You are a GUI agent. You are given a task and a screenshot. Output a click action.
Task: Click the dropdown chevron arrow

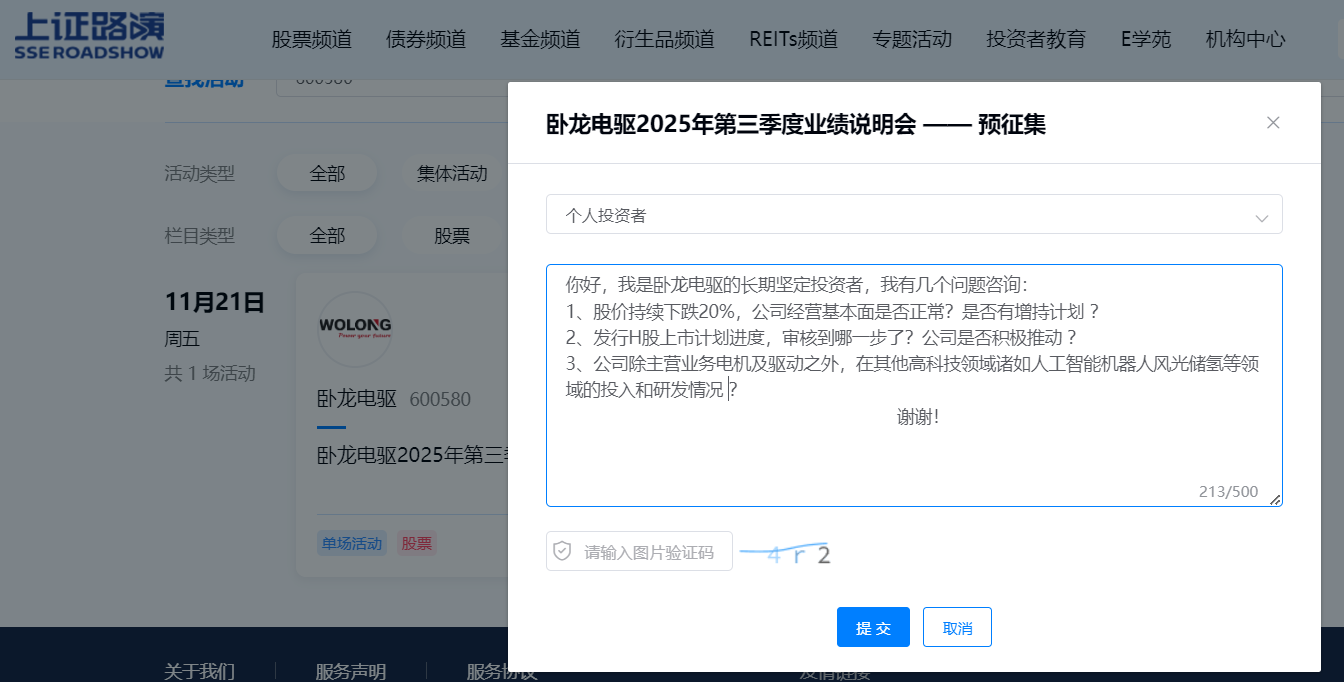(1262, 217)
